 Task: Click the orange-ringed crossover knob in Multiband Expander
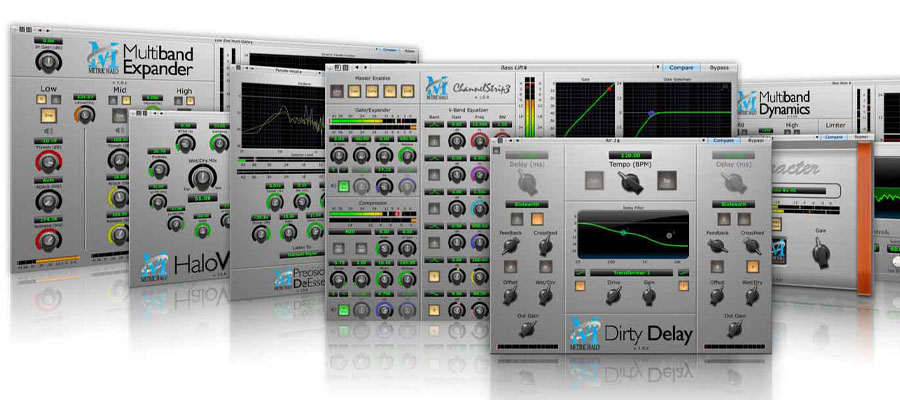coord(84,115)
